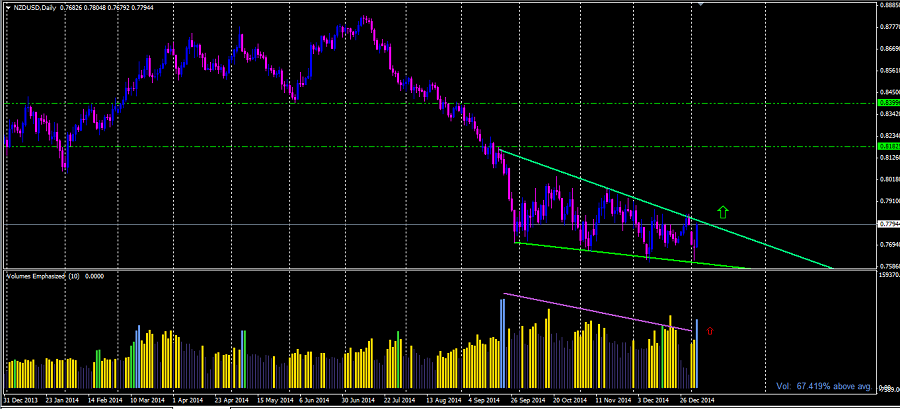
Task: Click the 30 Jun 2014 date label
Action: (357, 400)
